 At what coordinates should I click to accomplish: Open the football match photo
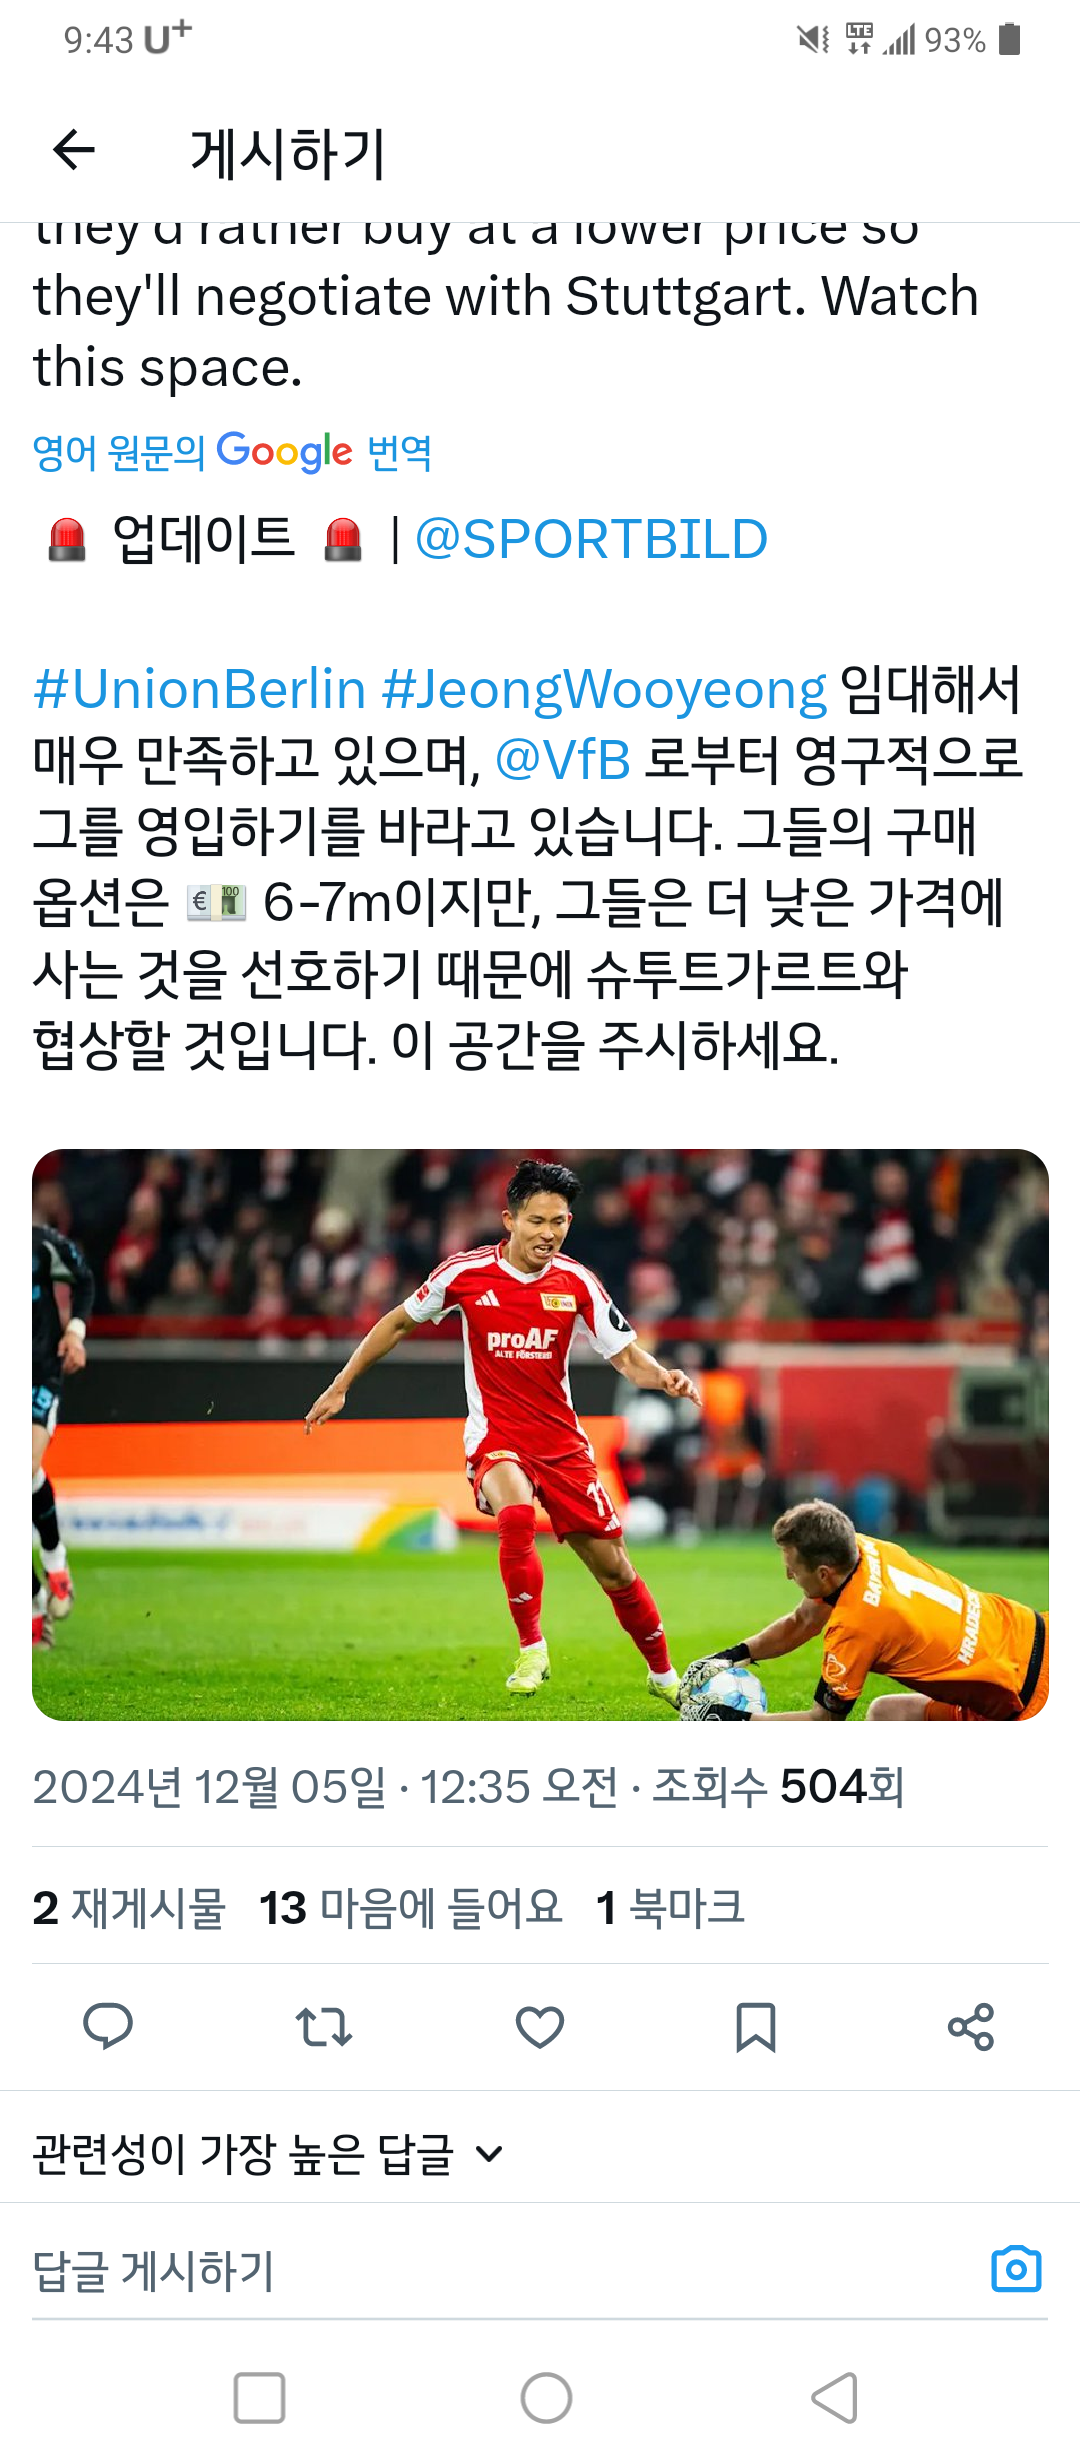pos(540,1435)
